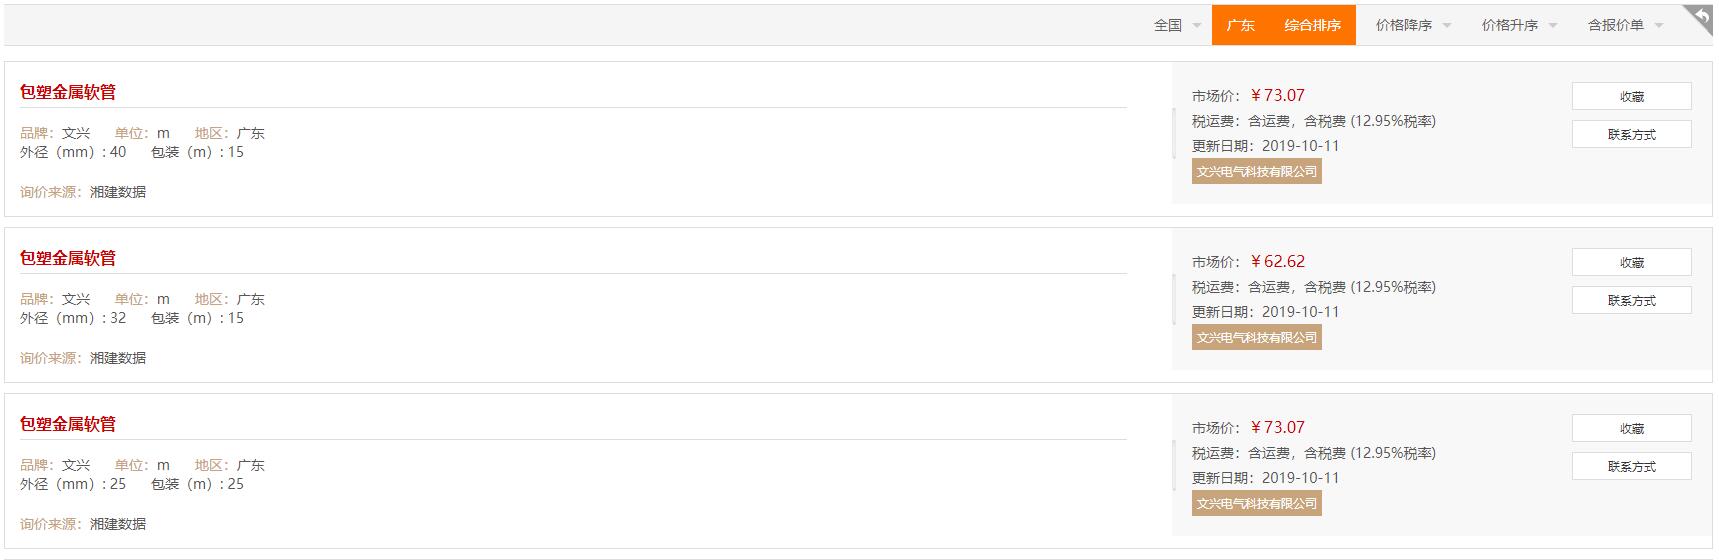Open third 包塑金属软管 product title (外径 25)
The width and height of the screenshot is (1719, 560).
pyautogui.click(x=68, y=424)
